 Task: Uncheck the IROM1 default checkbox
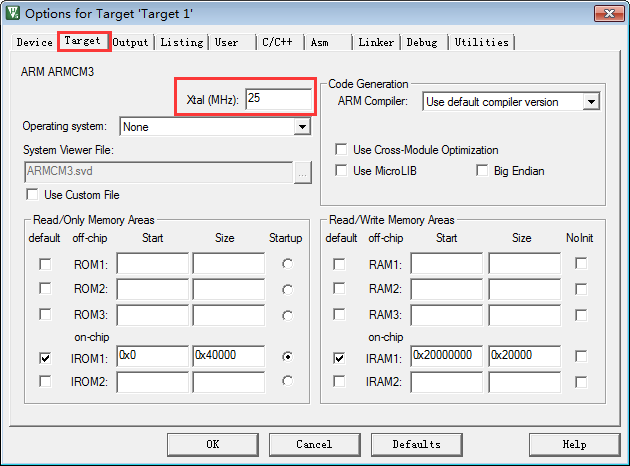click(45, 358)
